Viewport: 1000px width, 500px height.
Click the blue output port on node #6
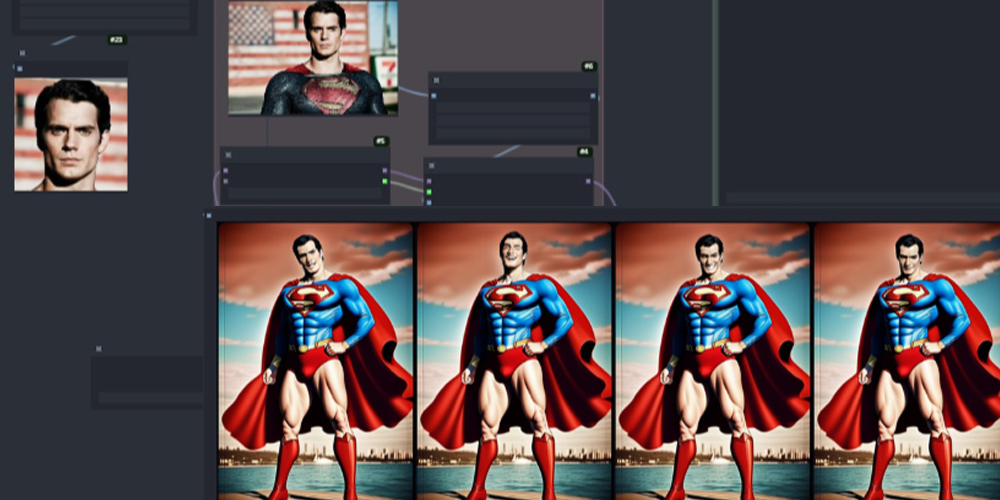point(593,96)
